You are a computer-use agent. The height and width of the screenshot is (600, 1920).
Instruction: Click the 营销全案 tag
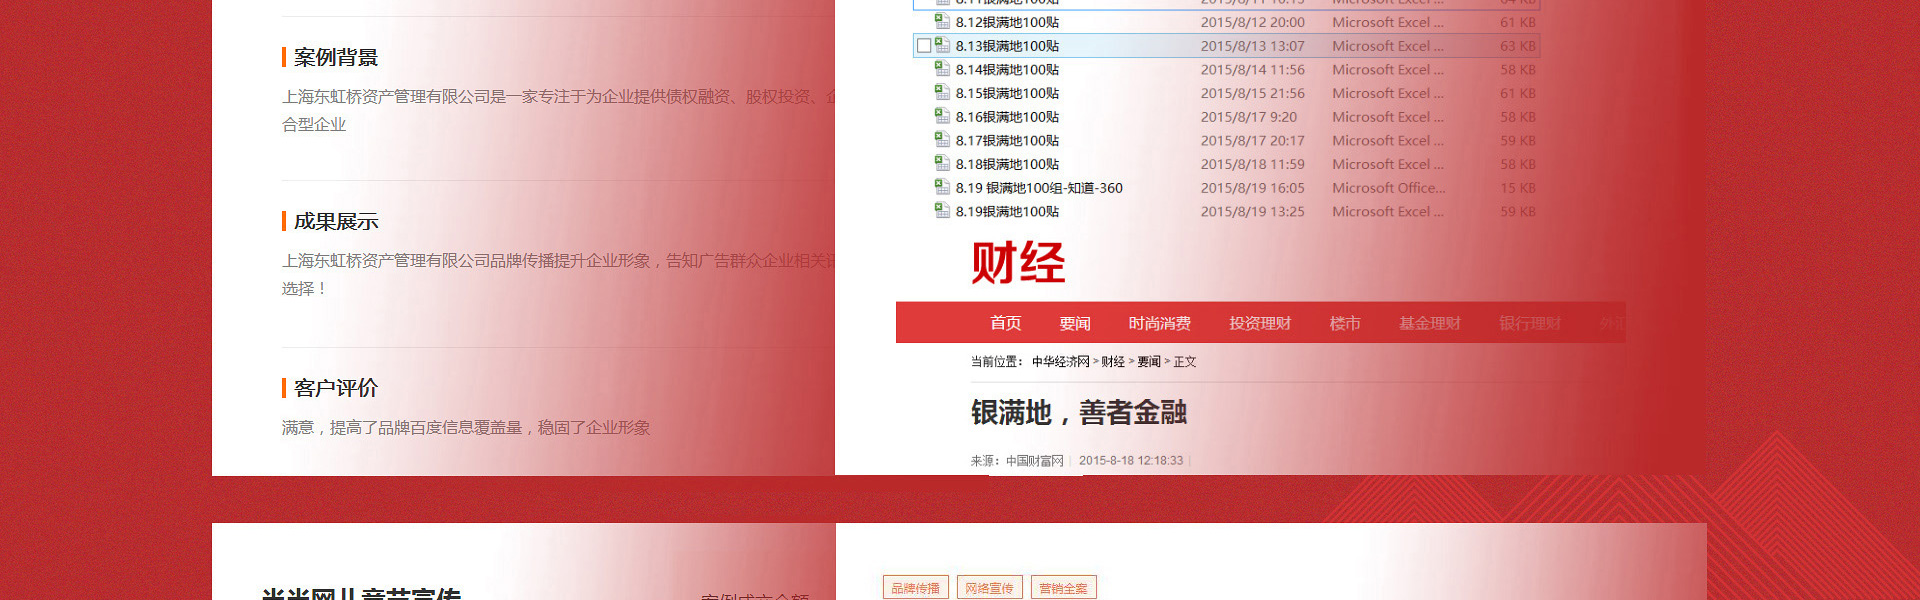(x=1064, y=588)
